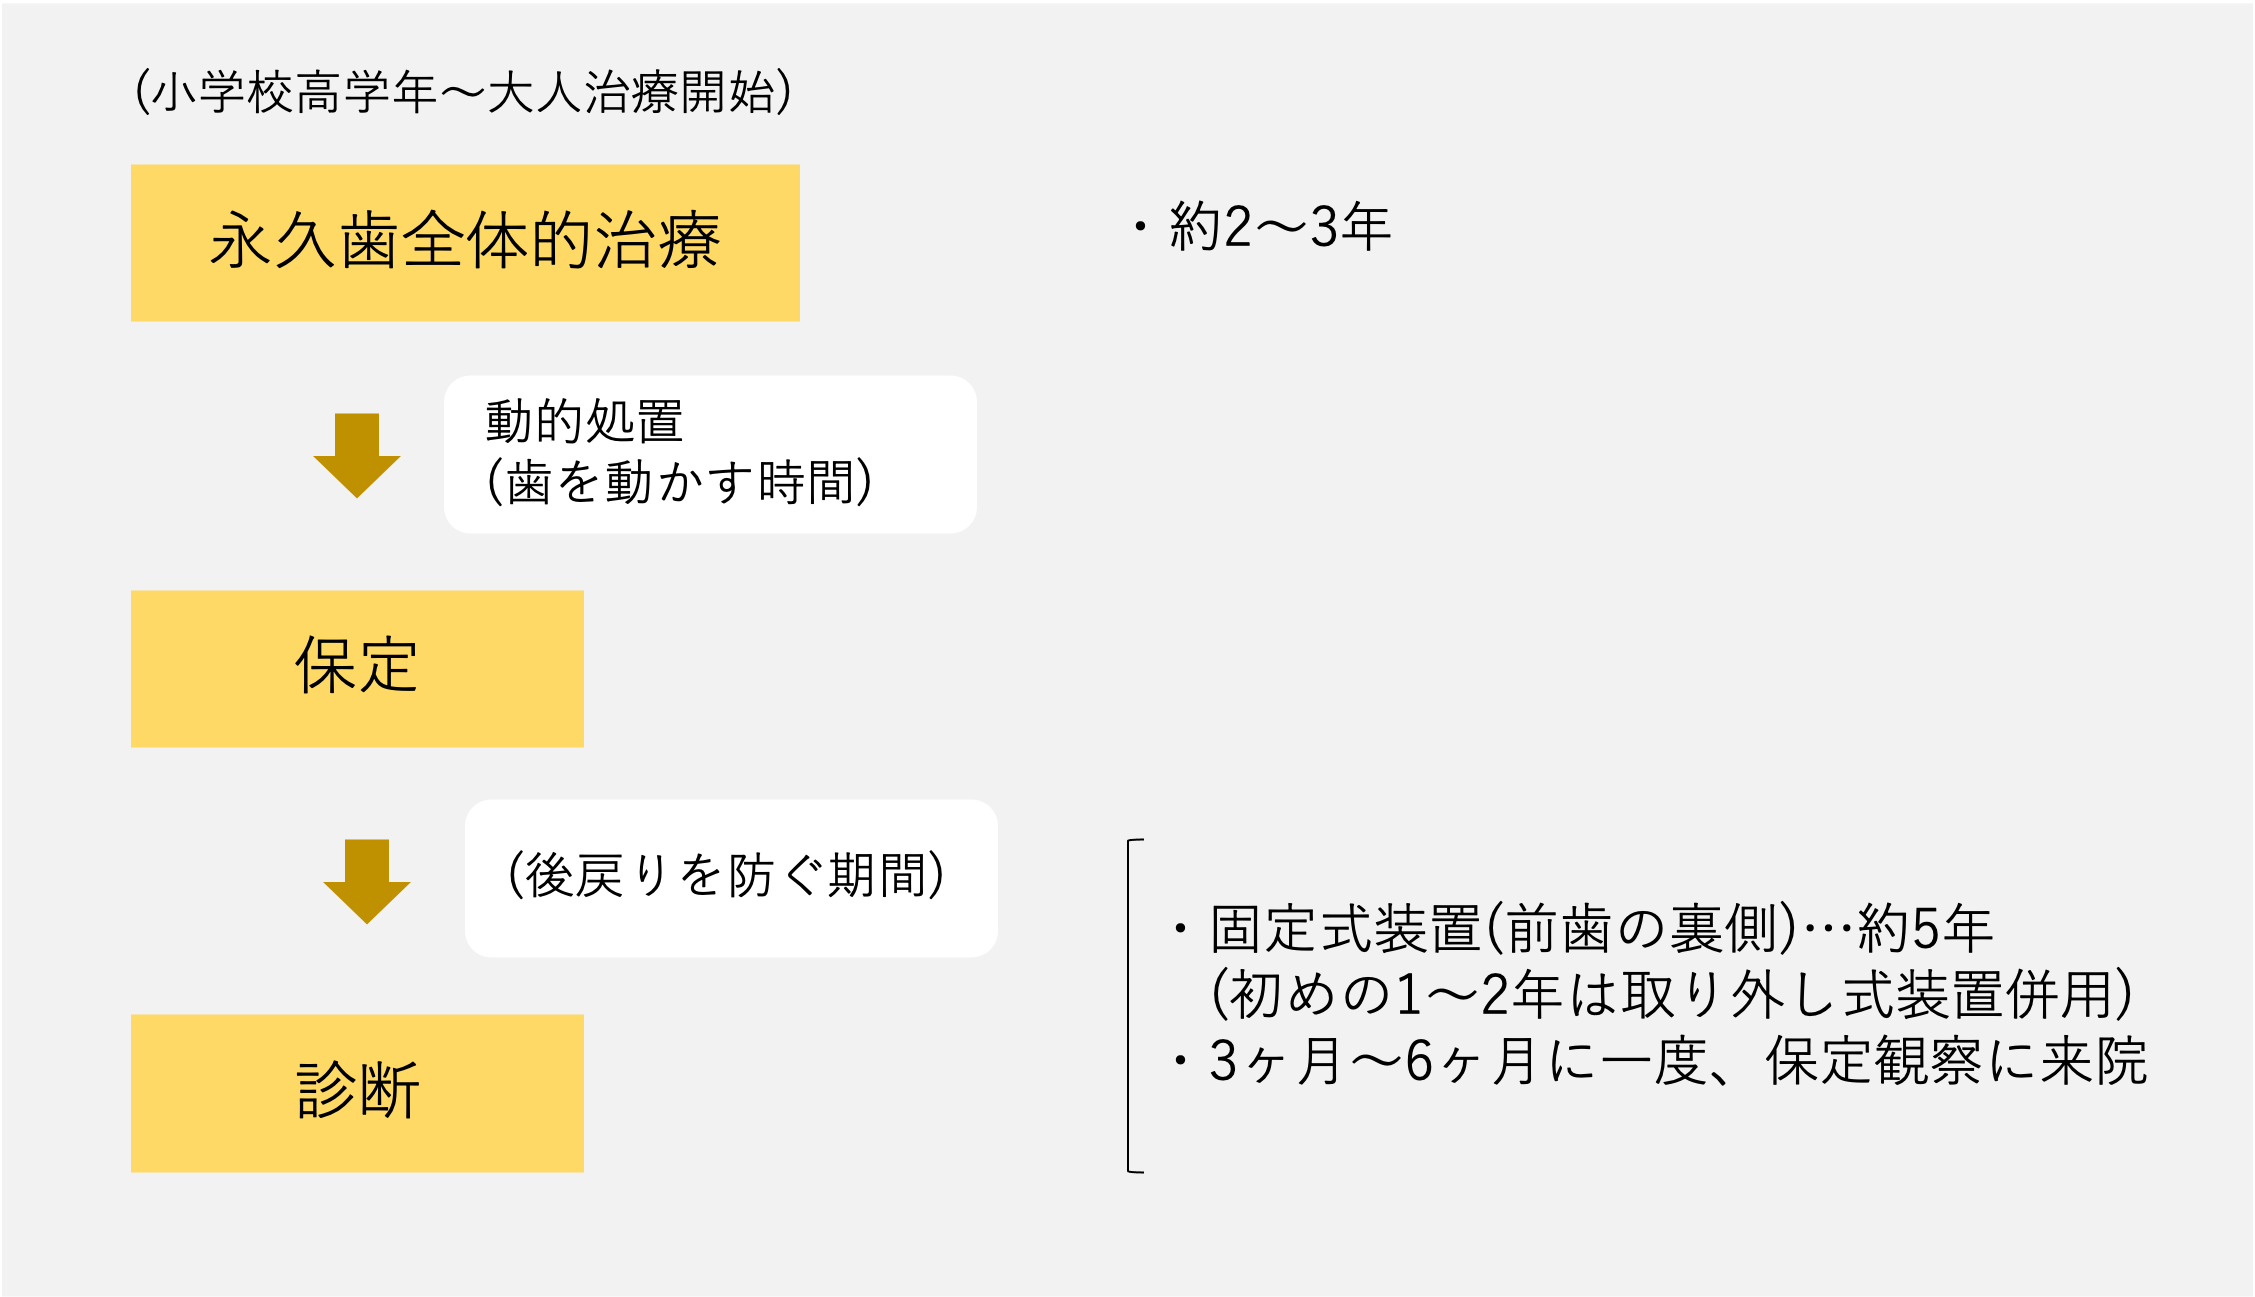Click the left bracket beside retention notes
2255x1297 pixels.
pyautogui.click(x=1134, y=1005)
